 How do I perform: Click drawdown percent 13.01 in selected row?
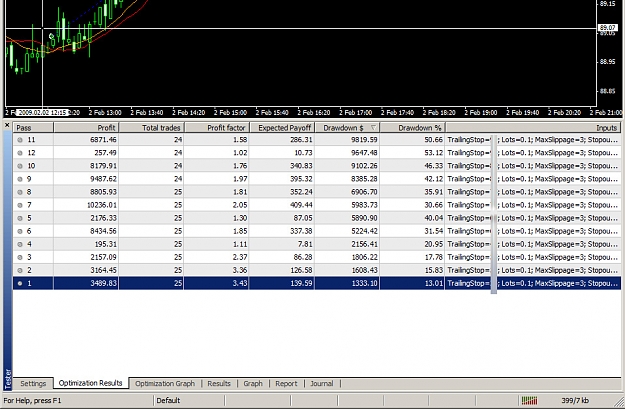[434, 283]
